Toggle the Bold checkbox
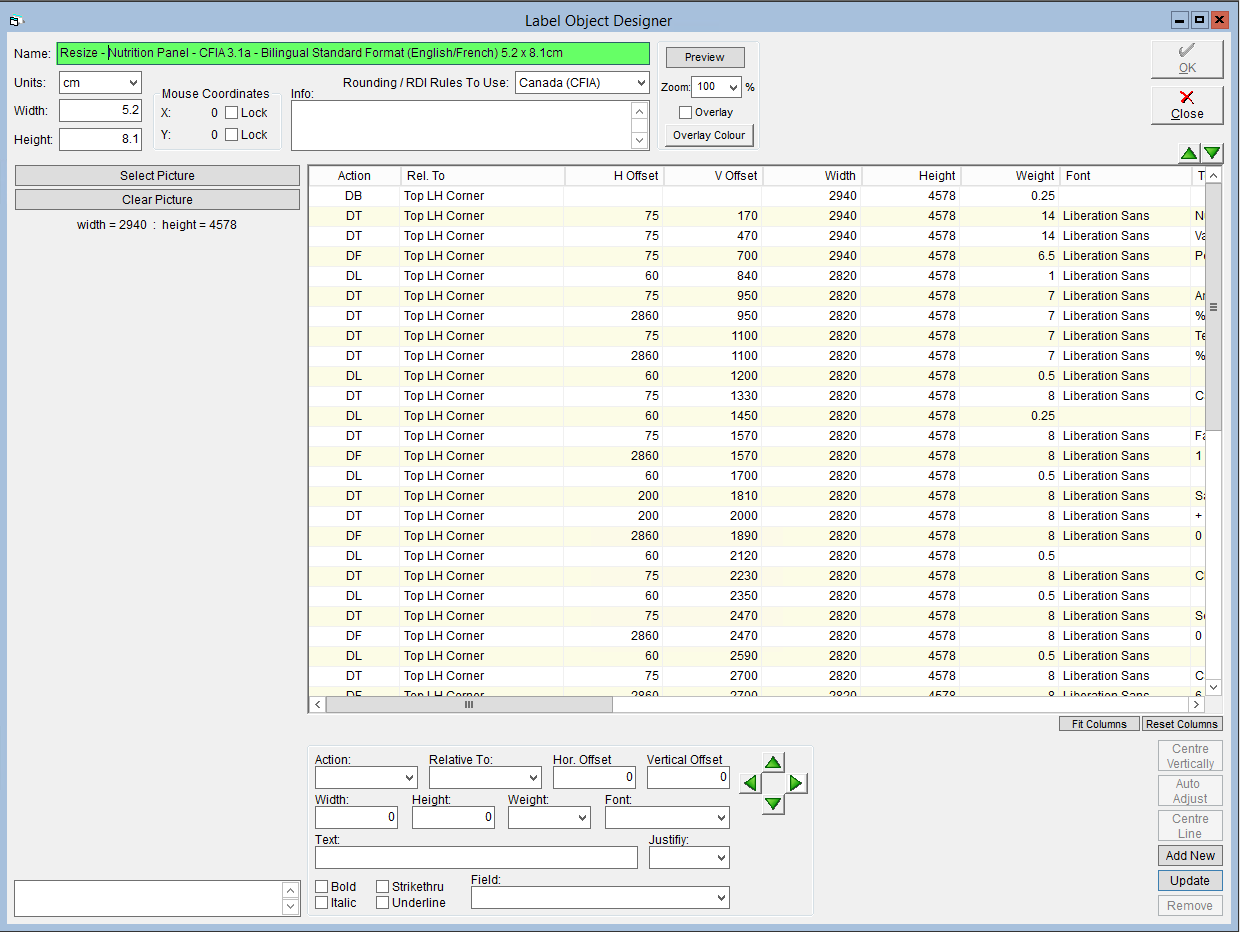 point(322,887)
